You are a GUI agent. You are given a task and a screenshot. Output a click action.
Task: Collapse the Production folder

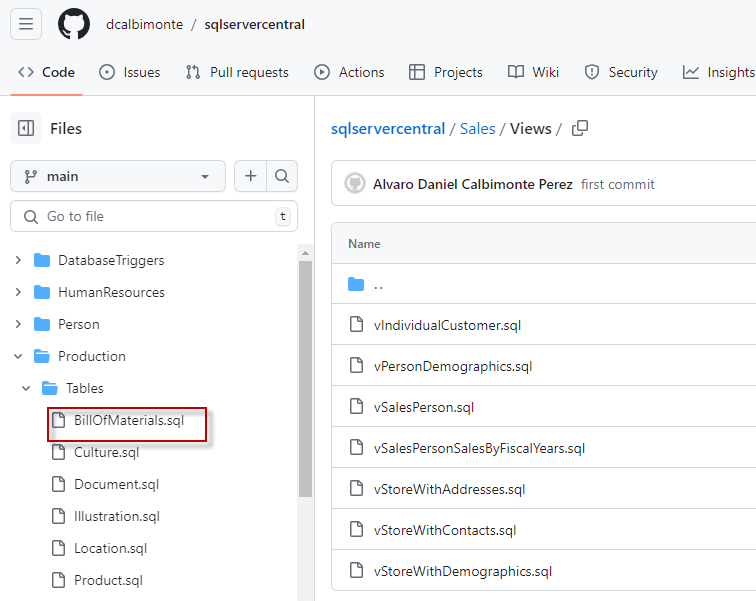pyautogui.click(x=18, y=356)
